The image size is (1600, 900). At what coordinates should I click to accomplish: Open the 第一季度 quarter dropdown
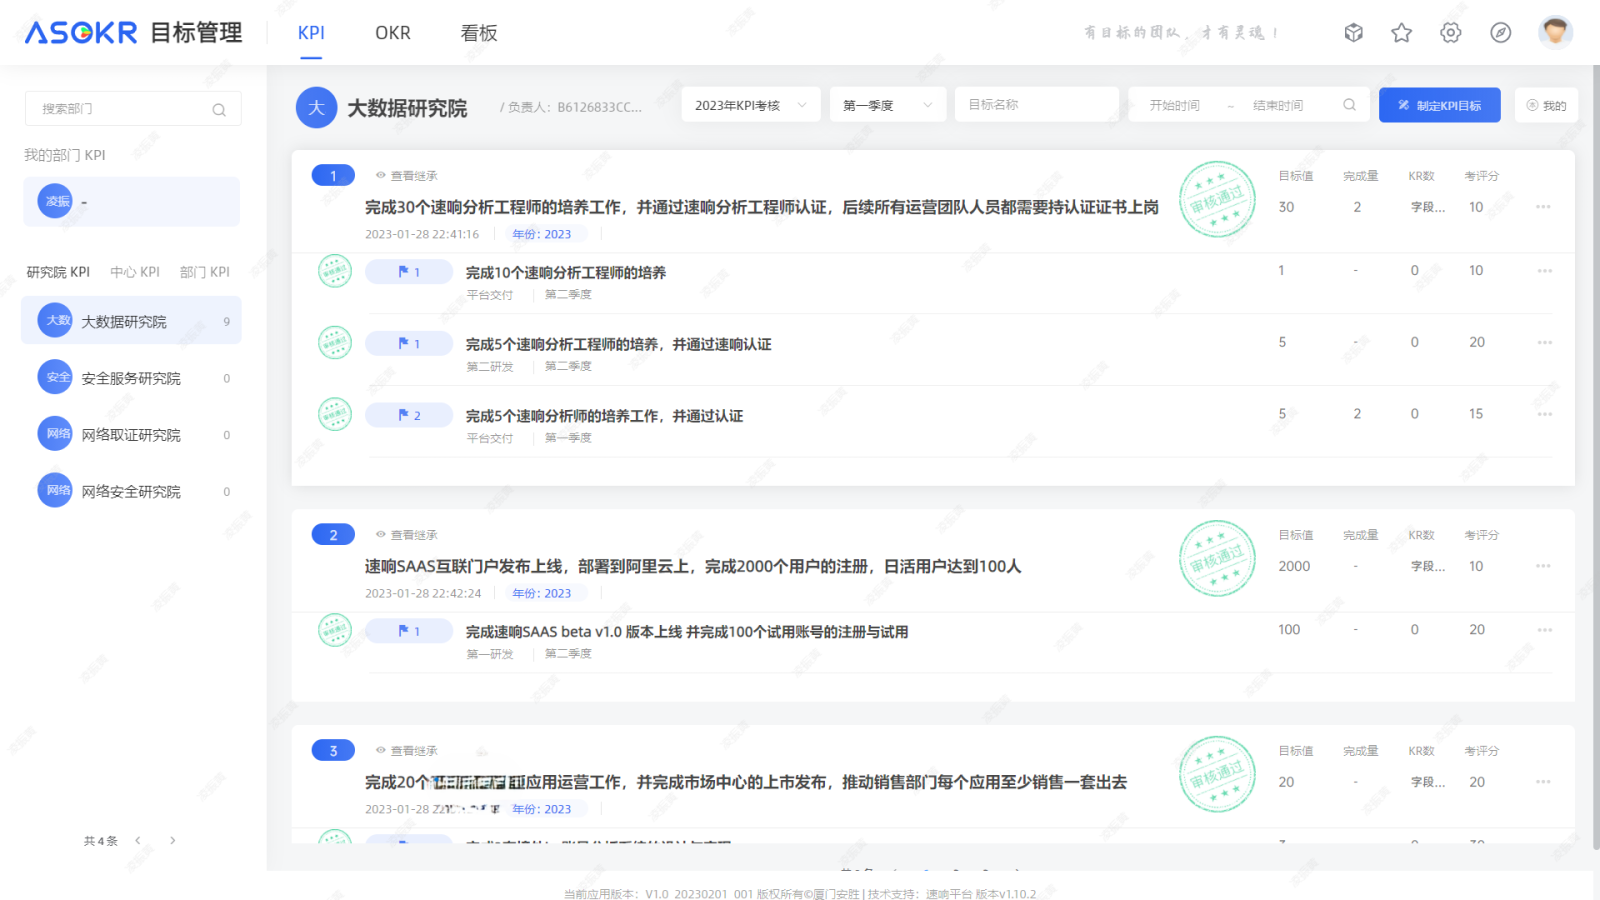point(887,105)
